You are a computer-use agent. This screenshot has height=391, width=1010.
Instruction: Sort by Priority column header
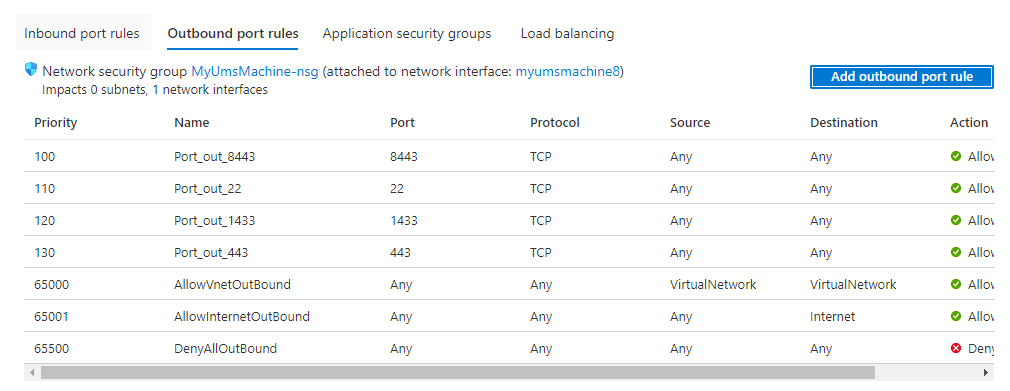(x=55, y=122)
